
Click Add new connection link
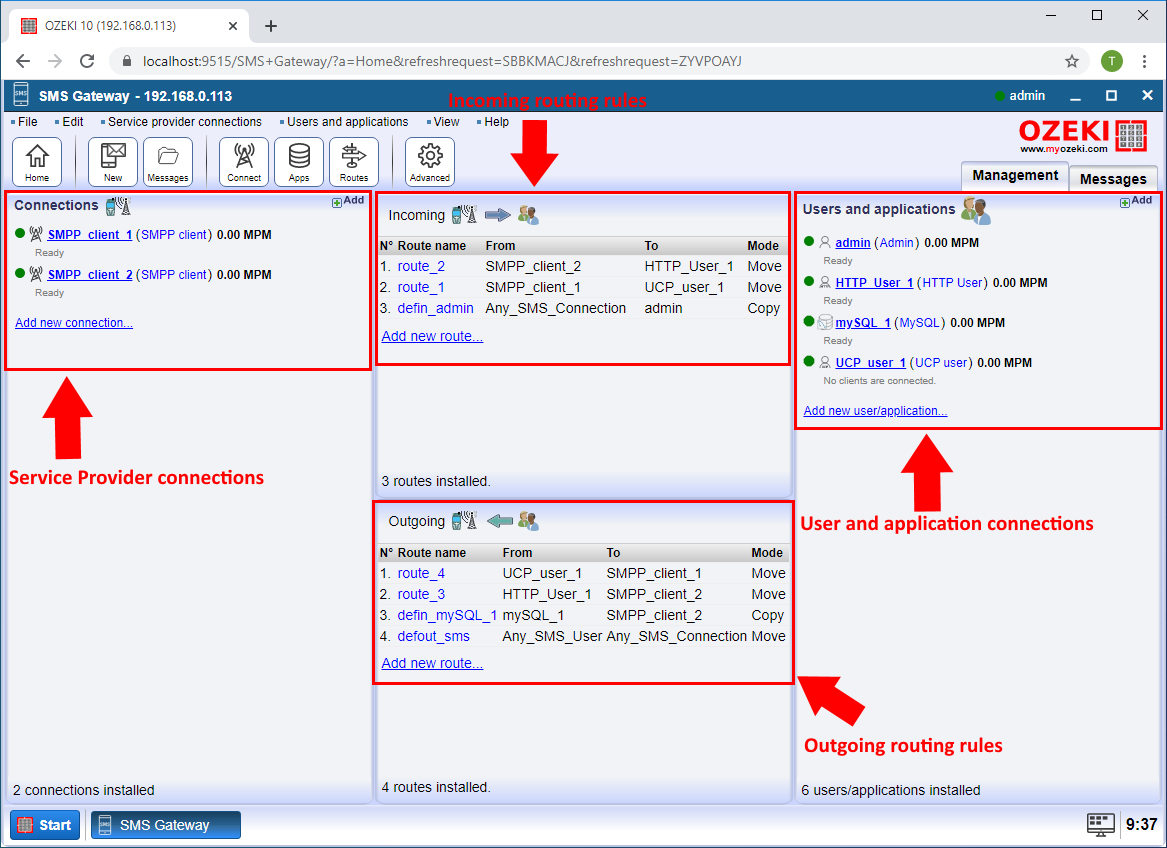[x=74, y=322]
